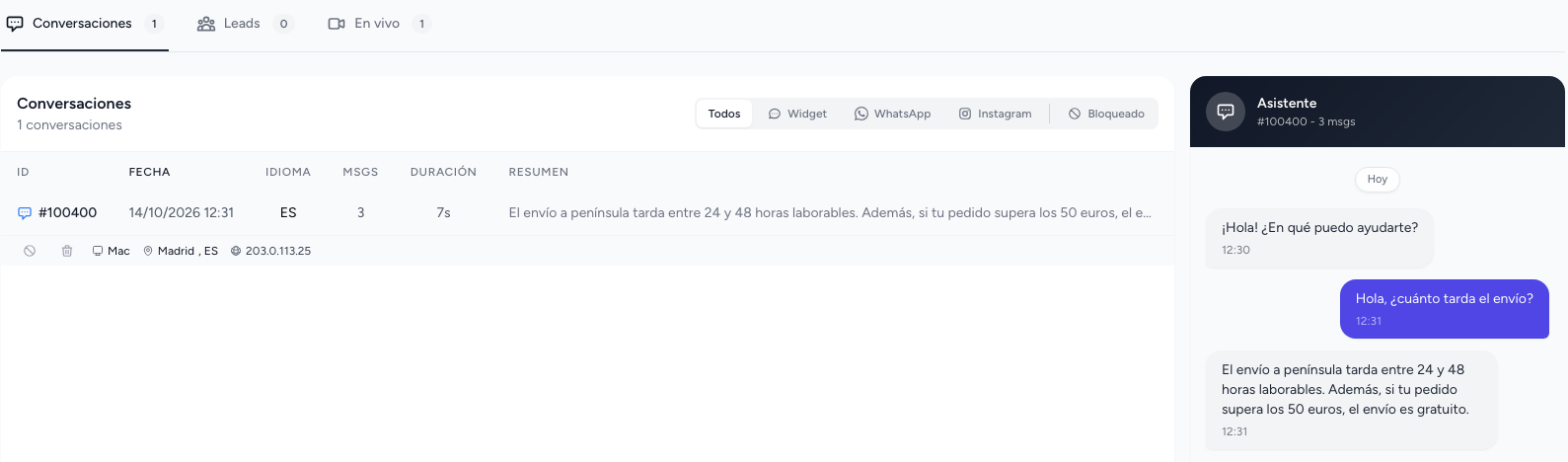
Task: Open conversation #100400
Action: pyautogui.click(x=67, y=213)
